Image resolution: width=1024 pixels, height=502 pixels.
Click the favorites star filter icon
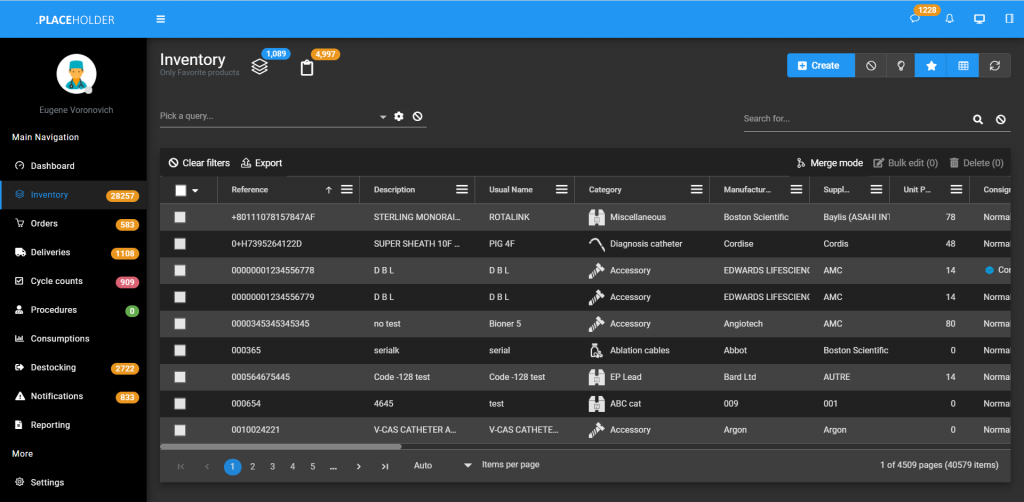931,65
